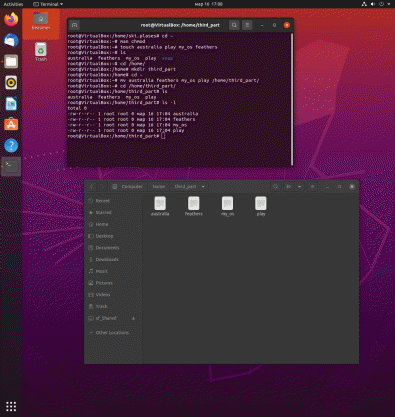This screenshot has height=417, width=395.
Task: Eject sf_Shared in Files sidebar
Action: [134, 318]
